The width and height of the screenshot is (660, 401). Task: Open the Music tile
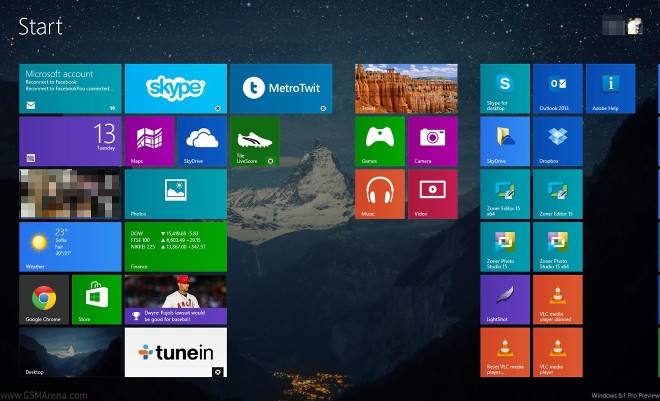tap(380, 194)
